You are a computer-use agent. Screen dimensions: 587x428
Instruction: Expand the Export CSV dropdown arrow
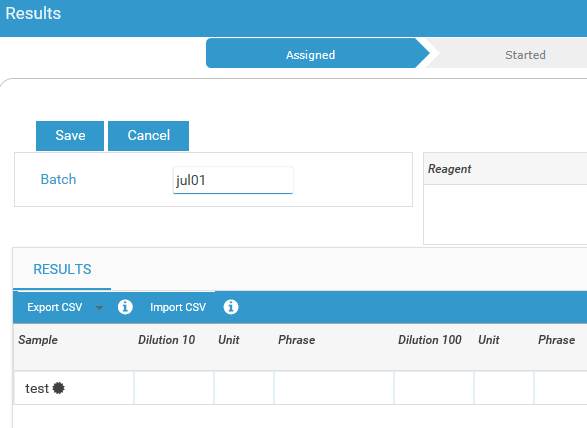coord(99,308)
